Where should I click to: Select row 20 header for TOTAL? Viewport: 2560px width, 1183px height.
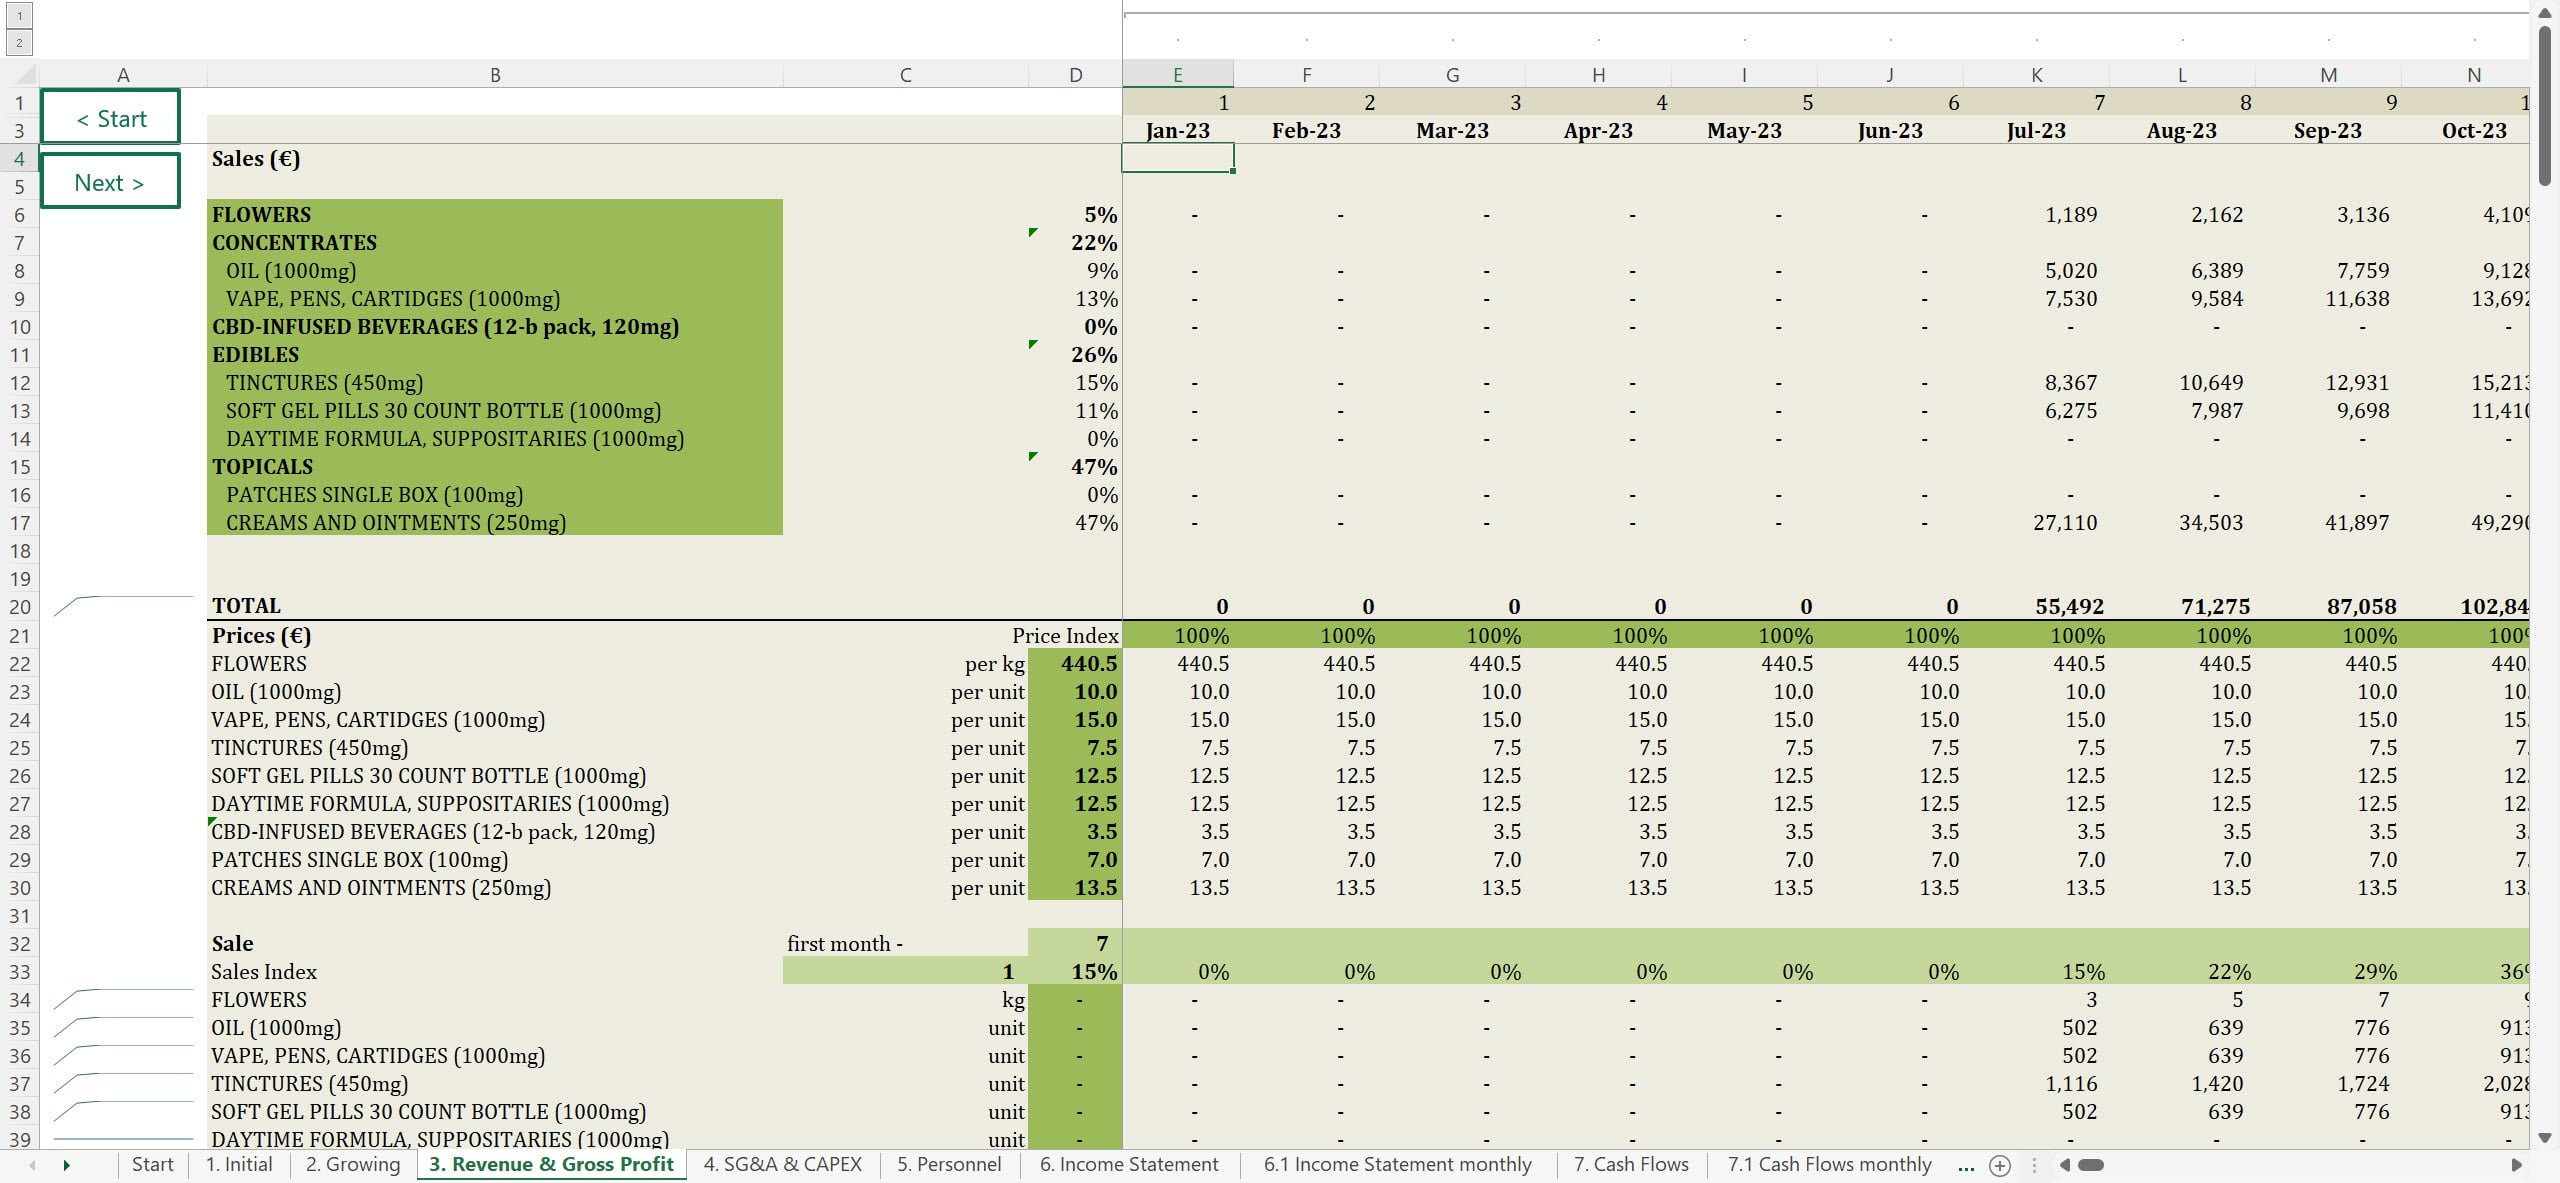click(x=19, y=607)
